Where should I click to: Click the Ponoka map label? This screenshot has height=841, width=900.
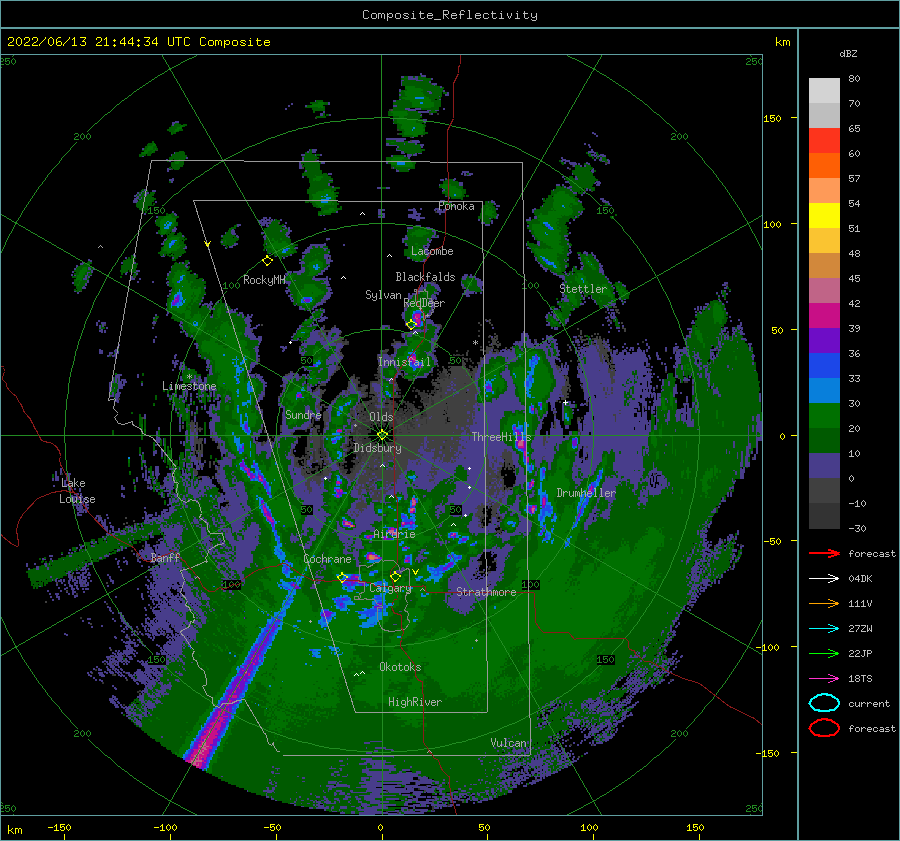(456, 206)
